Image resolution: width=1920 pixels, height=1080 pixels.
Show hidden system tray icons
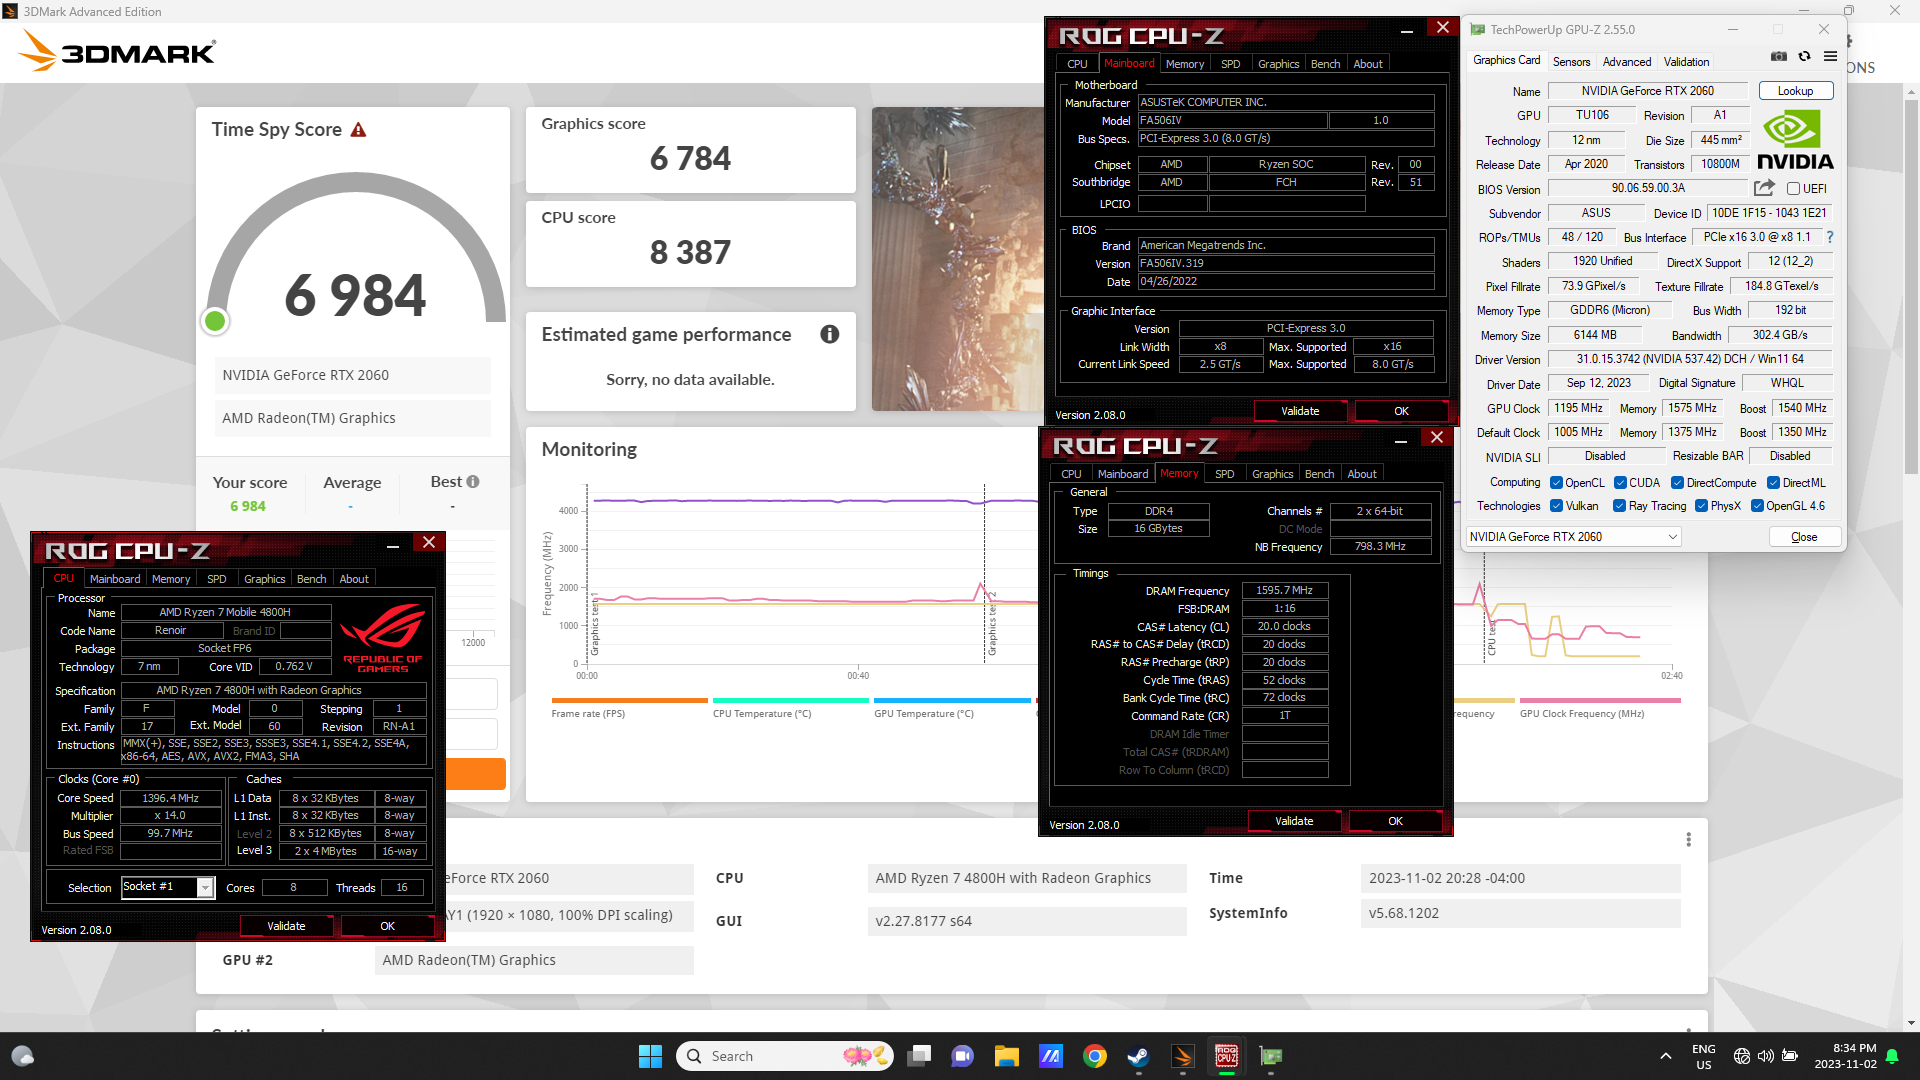coord(1665,1056)
